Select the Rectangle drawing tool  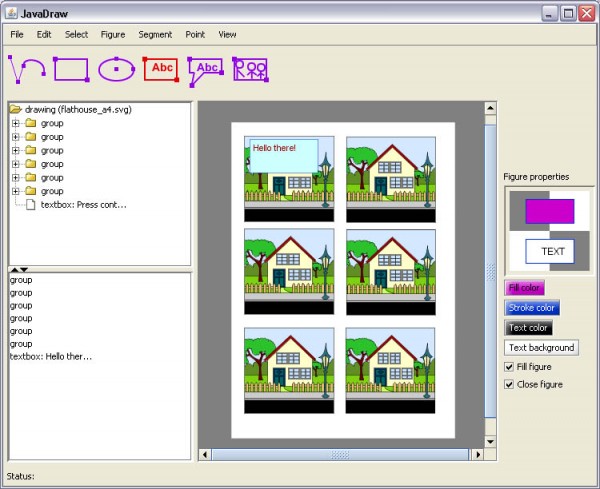click(x=71, y=69)
